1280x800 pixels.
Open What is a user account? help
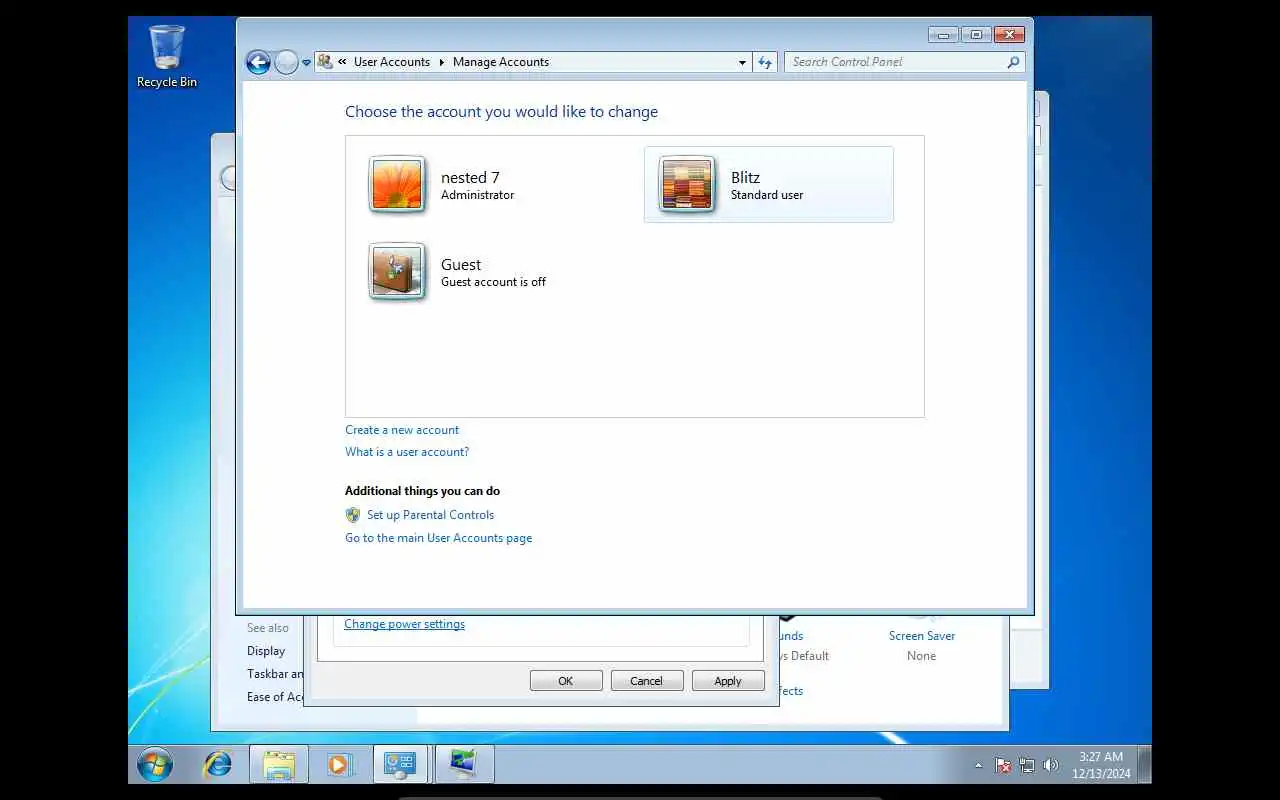coord(407,452)
